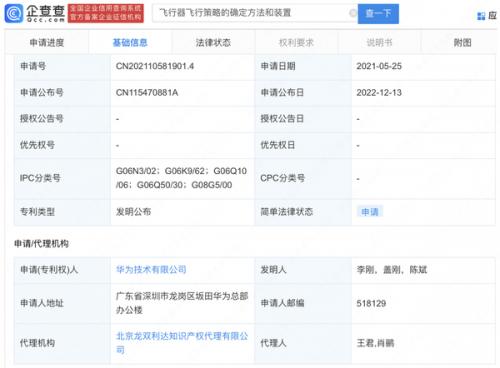Image resolution: width=500 pixels, height=368 pixels.
Task: Open the 法律状态 tab
Action: point(213,42)
